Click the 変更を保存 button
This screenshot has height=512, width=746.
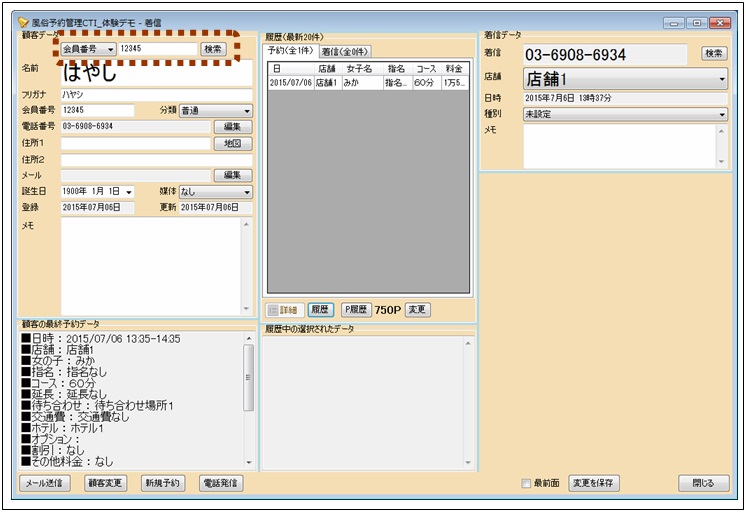click(x=594, y=483)
